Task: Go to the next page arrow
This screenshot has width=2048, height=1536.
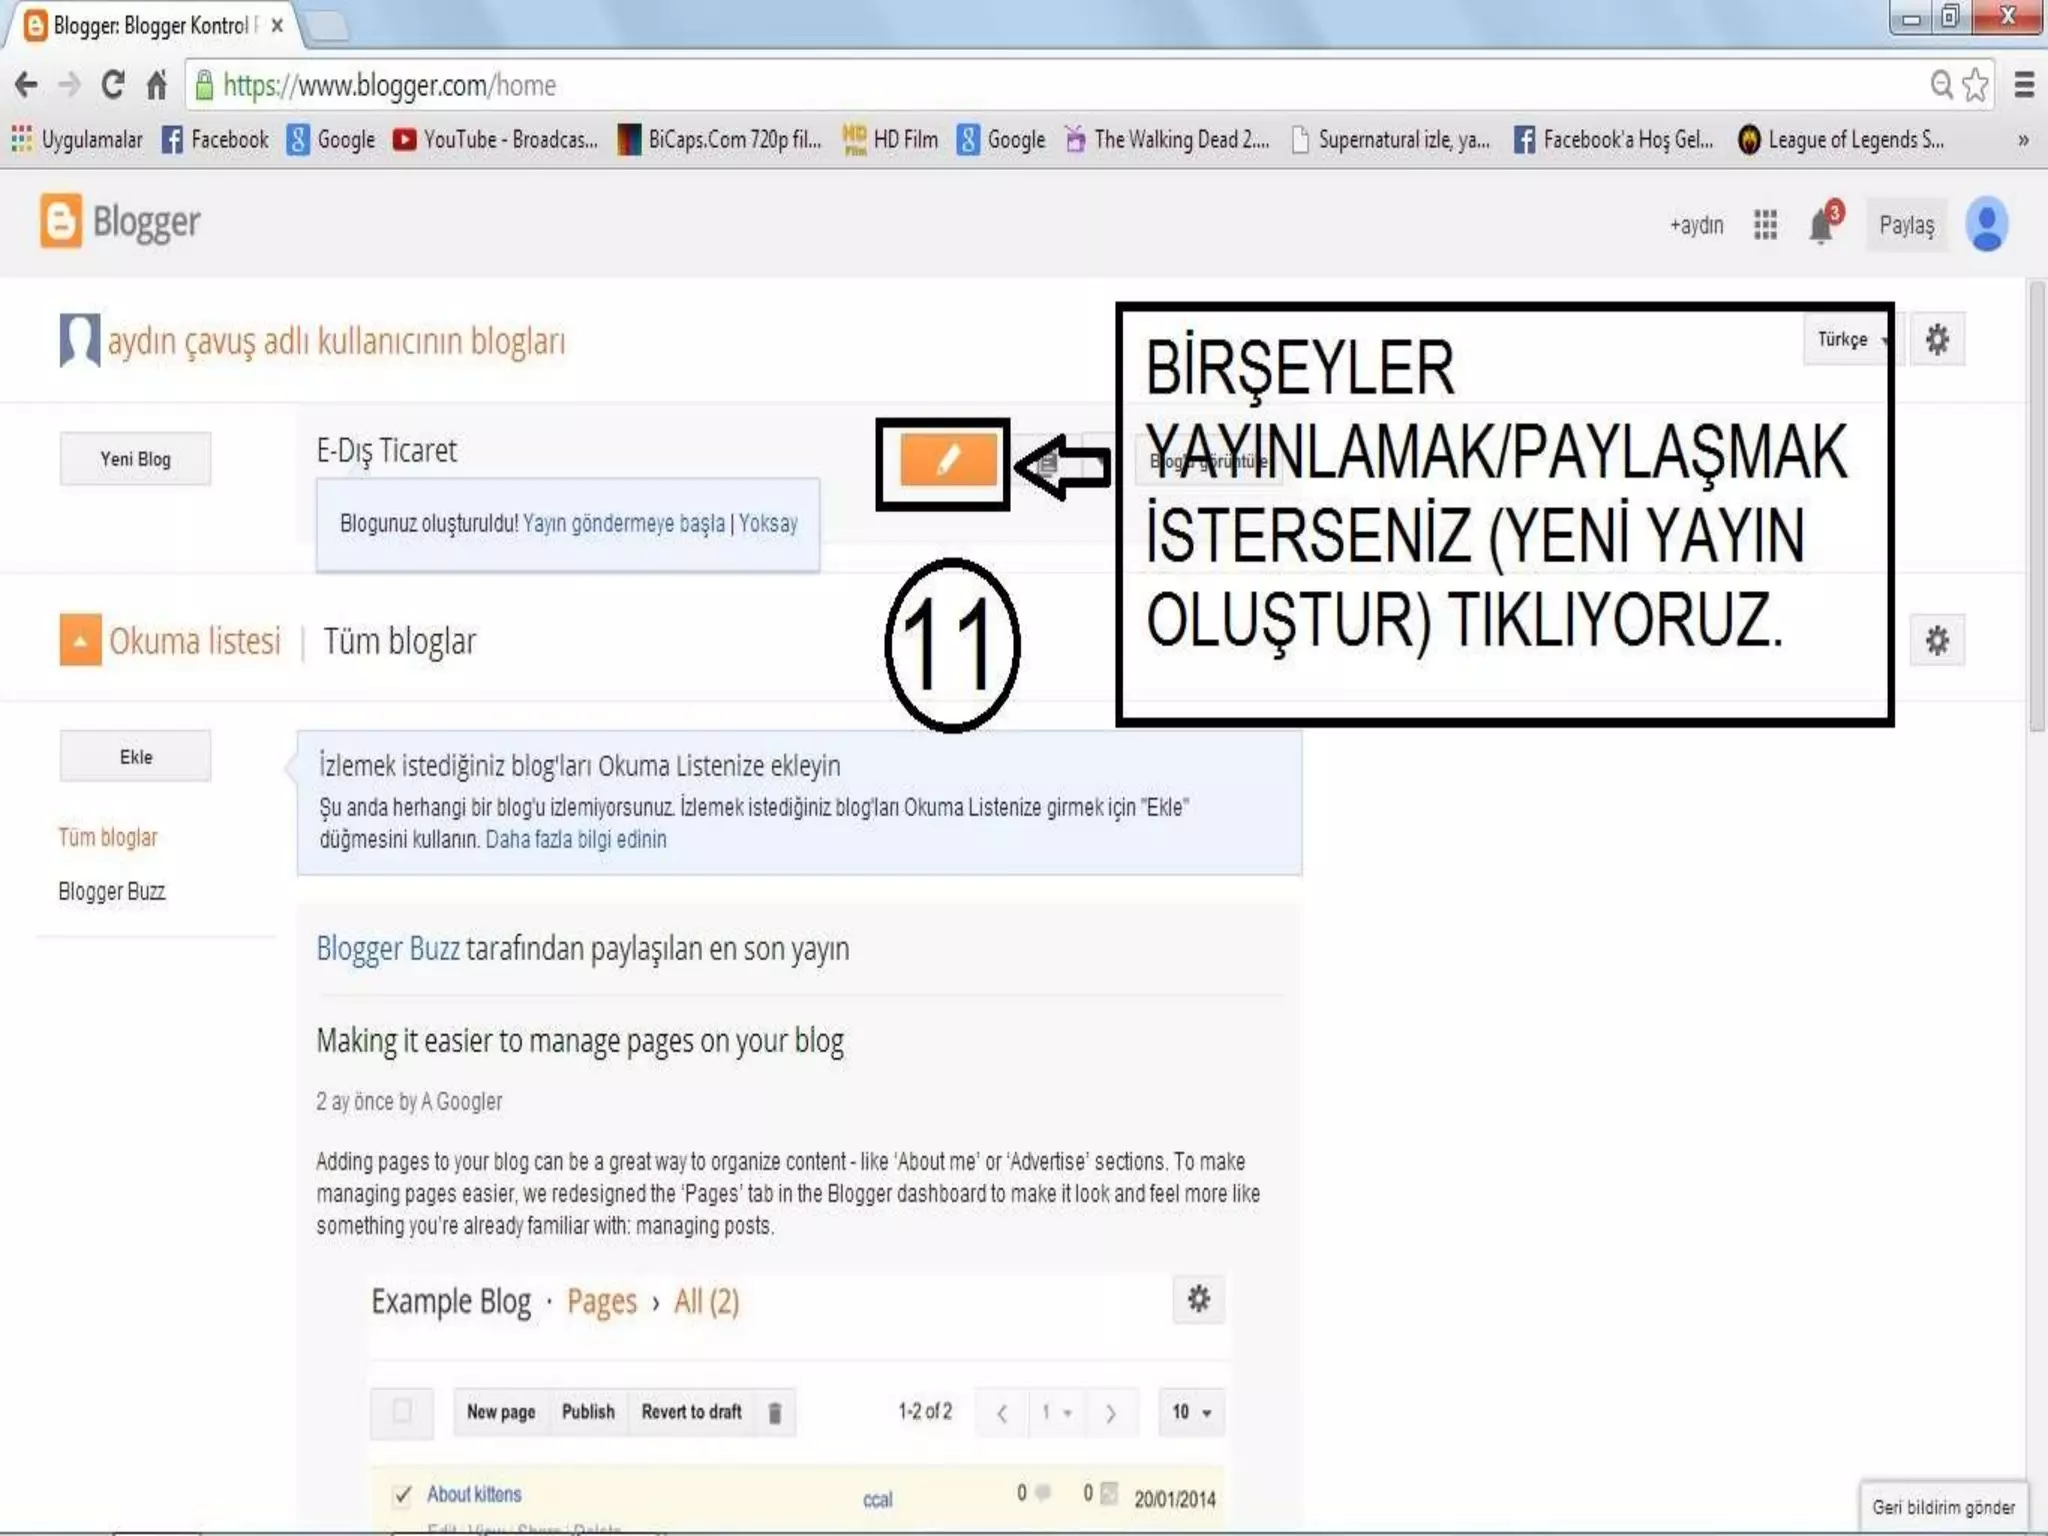Action: tap(1110, 1413)
